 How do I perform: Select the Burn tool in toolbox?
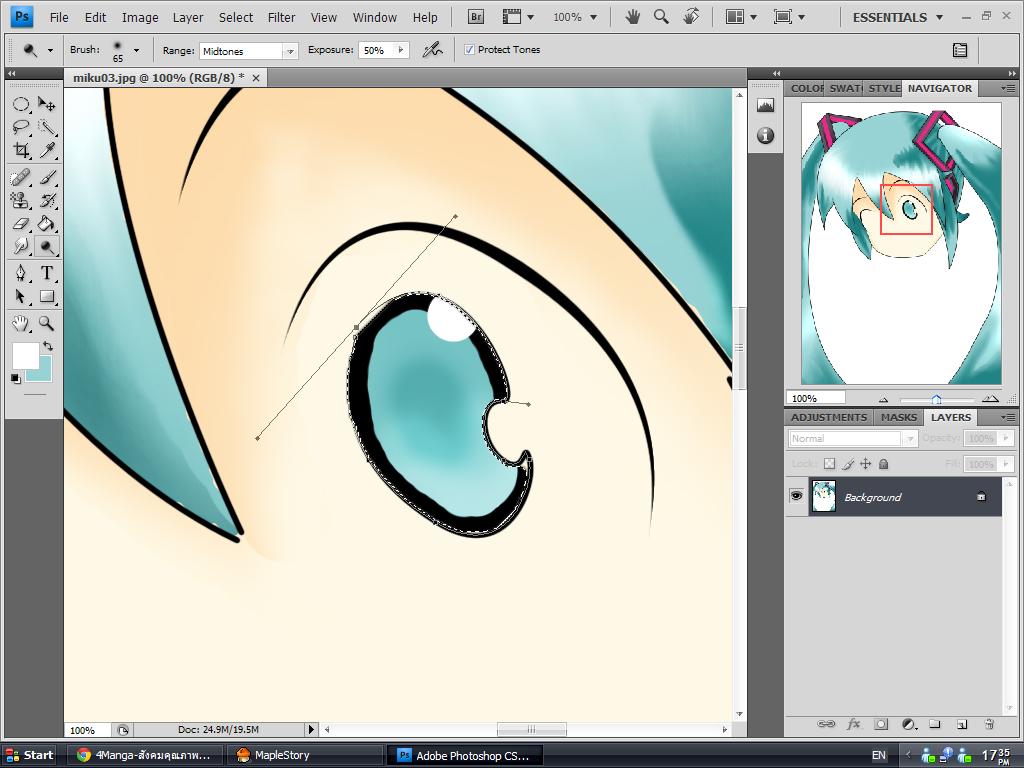tap(46, 246)
